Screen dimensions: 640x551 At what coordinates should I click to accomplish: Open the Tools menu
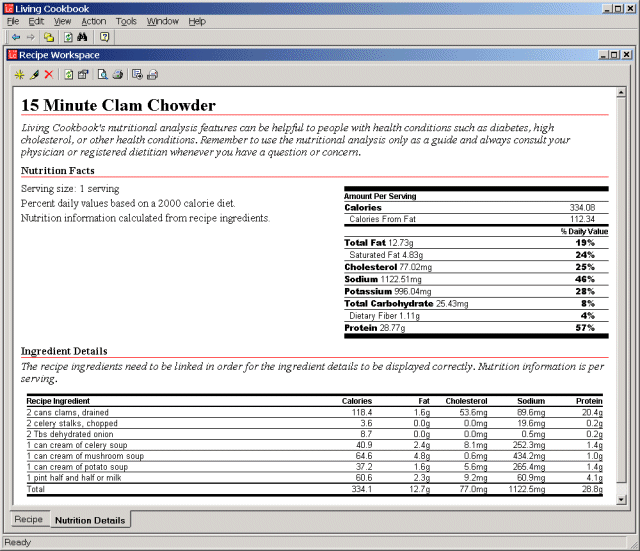[126, 21]
